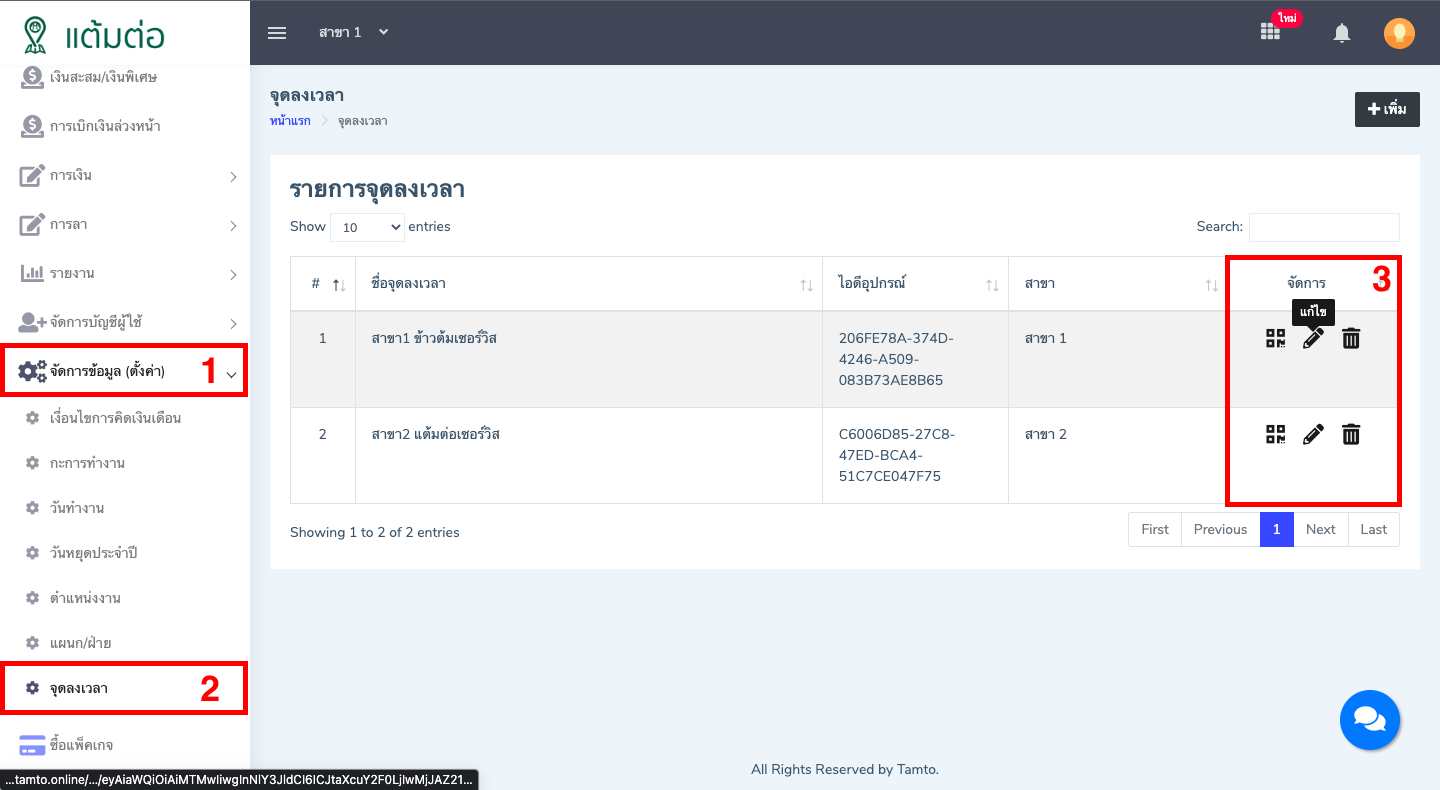Delete สาขา1 ข้าวต้มเซอร์วิส with trash icon

point(1351,339)
